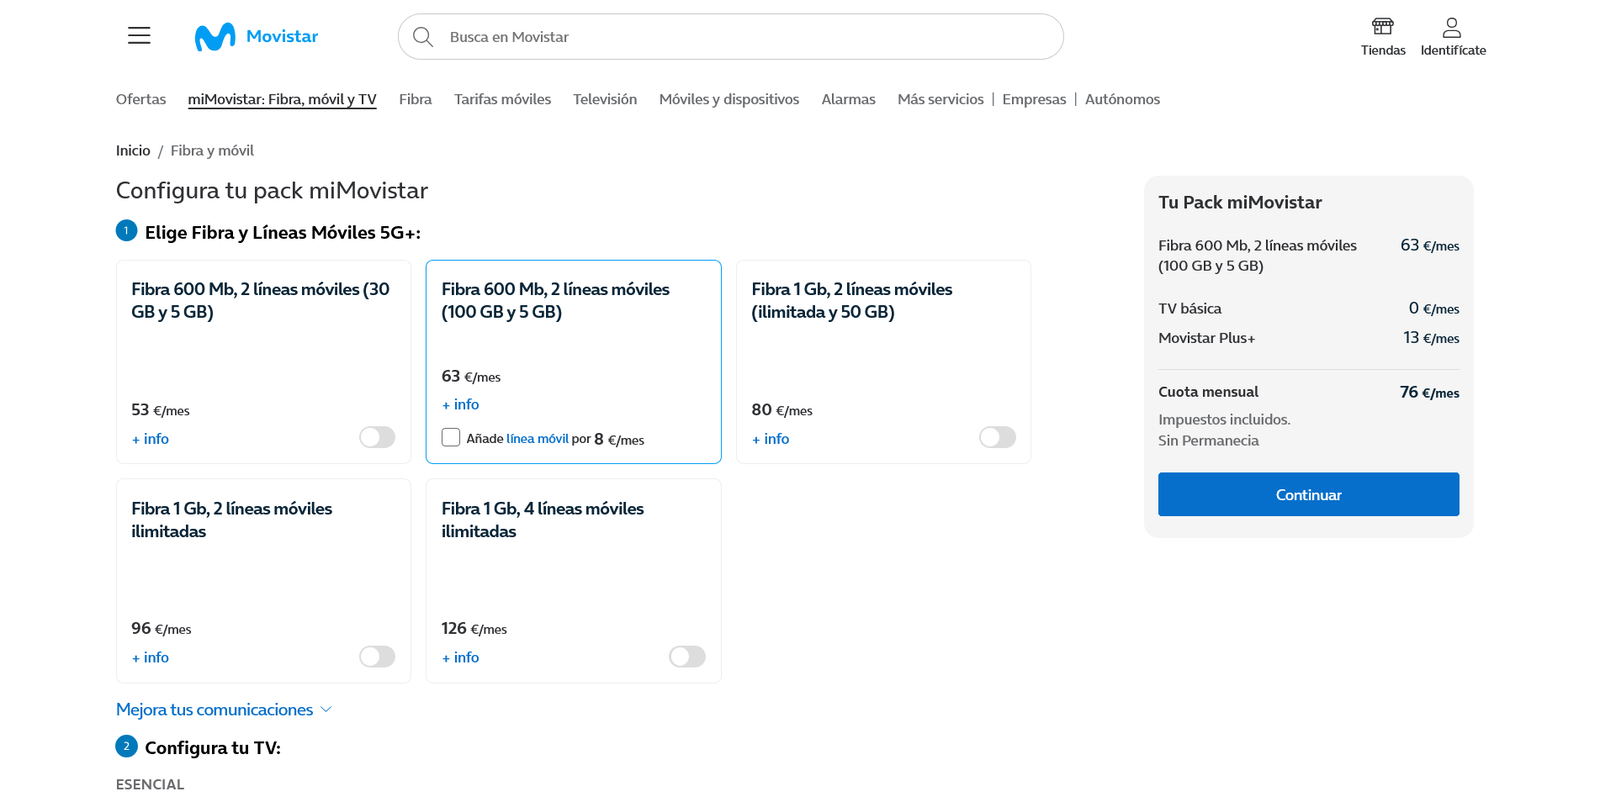The height and width of the screenshot is (802, 1600).
Task: Click Configura tu TV heading
Action: coord(213,747)
